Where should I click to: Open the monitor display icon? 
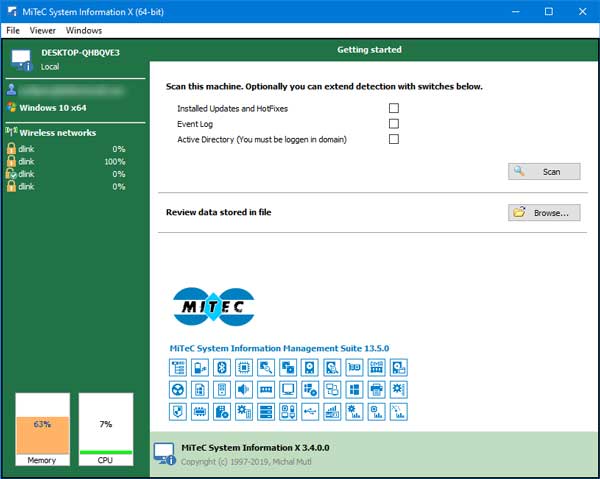(x=288, y=389)
